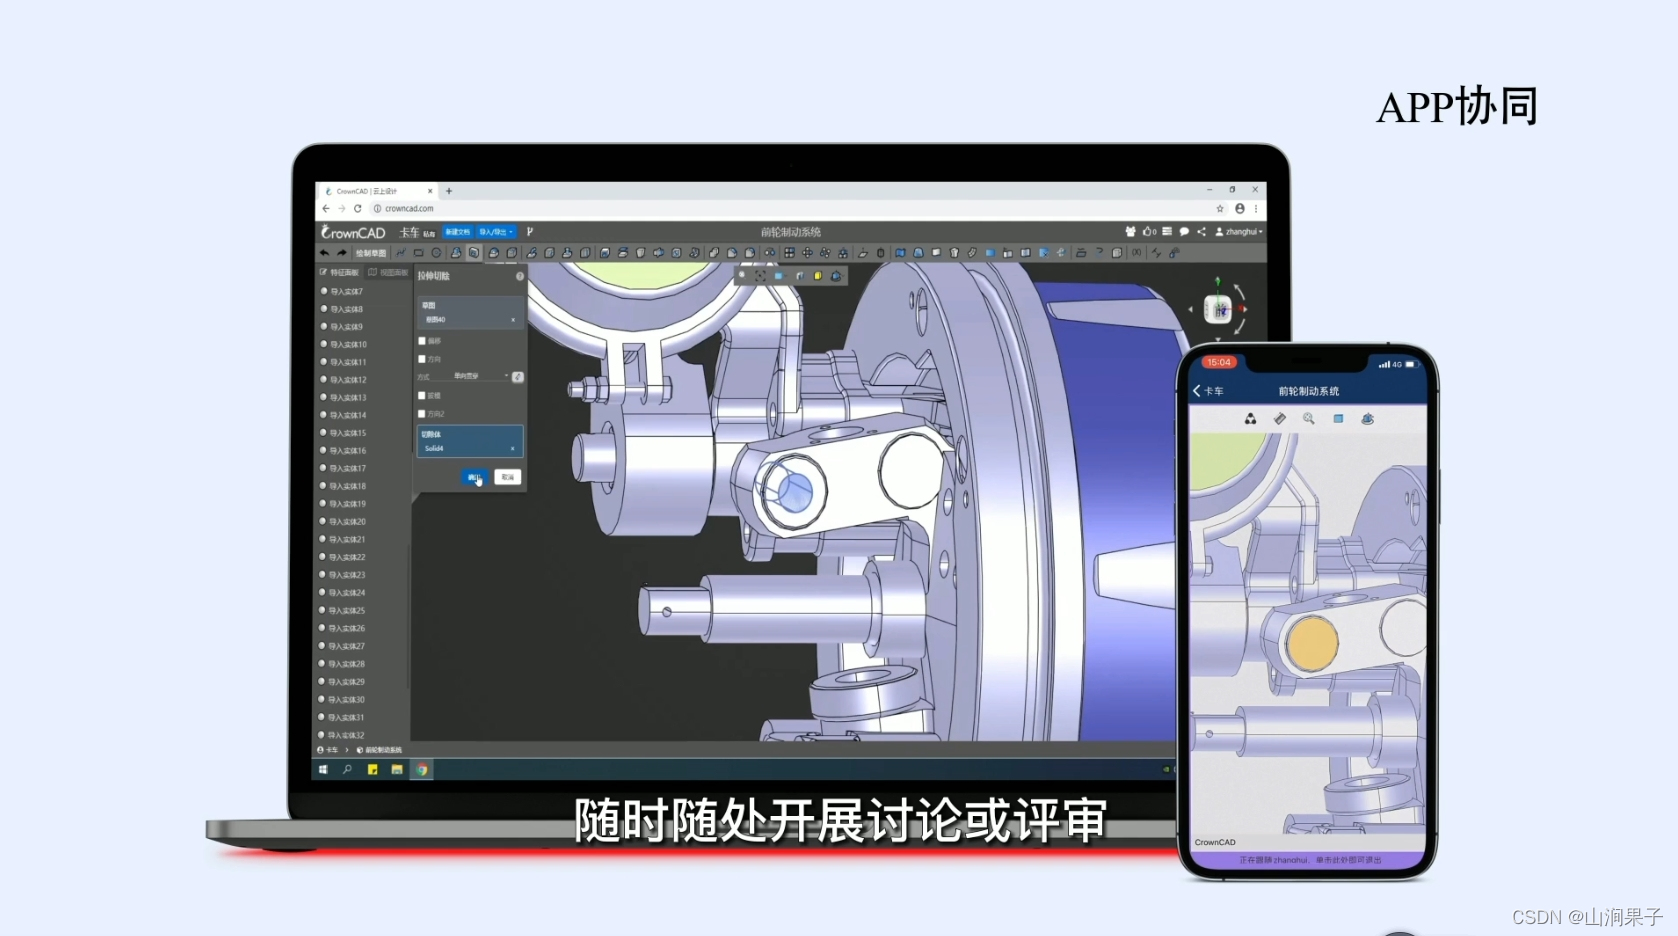Open the Windows Start menu

pyautogui.click(x=323, y=770)
